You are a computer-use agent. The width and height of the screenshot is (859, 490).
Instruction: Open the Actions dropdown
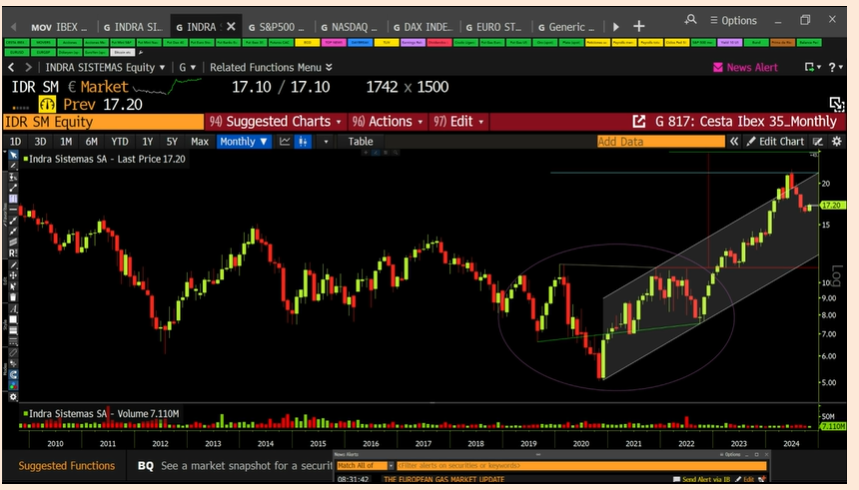[x=387, y=121]
